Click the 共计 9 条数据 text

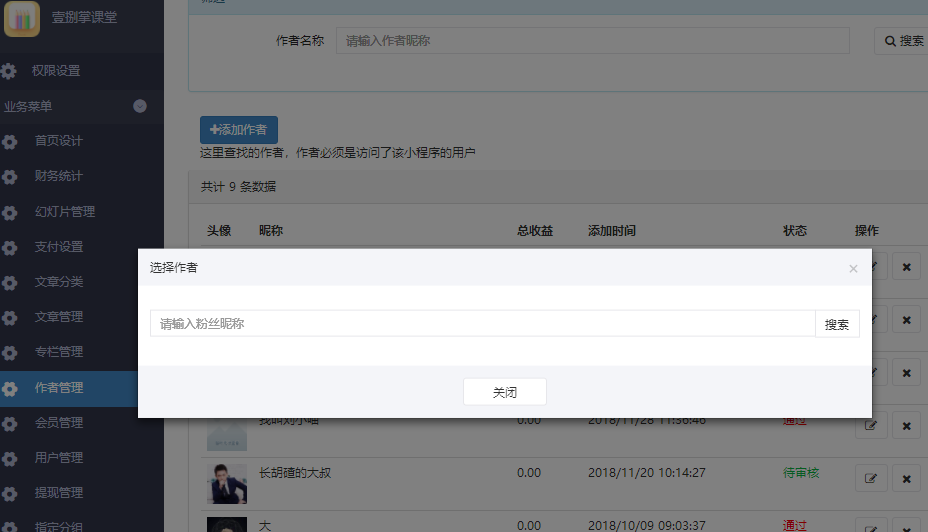pos(238,187)
